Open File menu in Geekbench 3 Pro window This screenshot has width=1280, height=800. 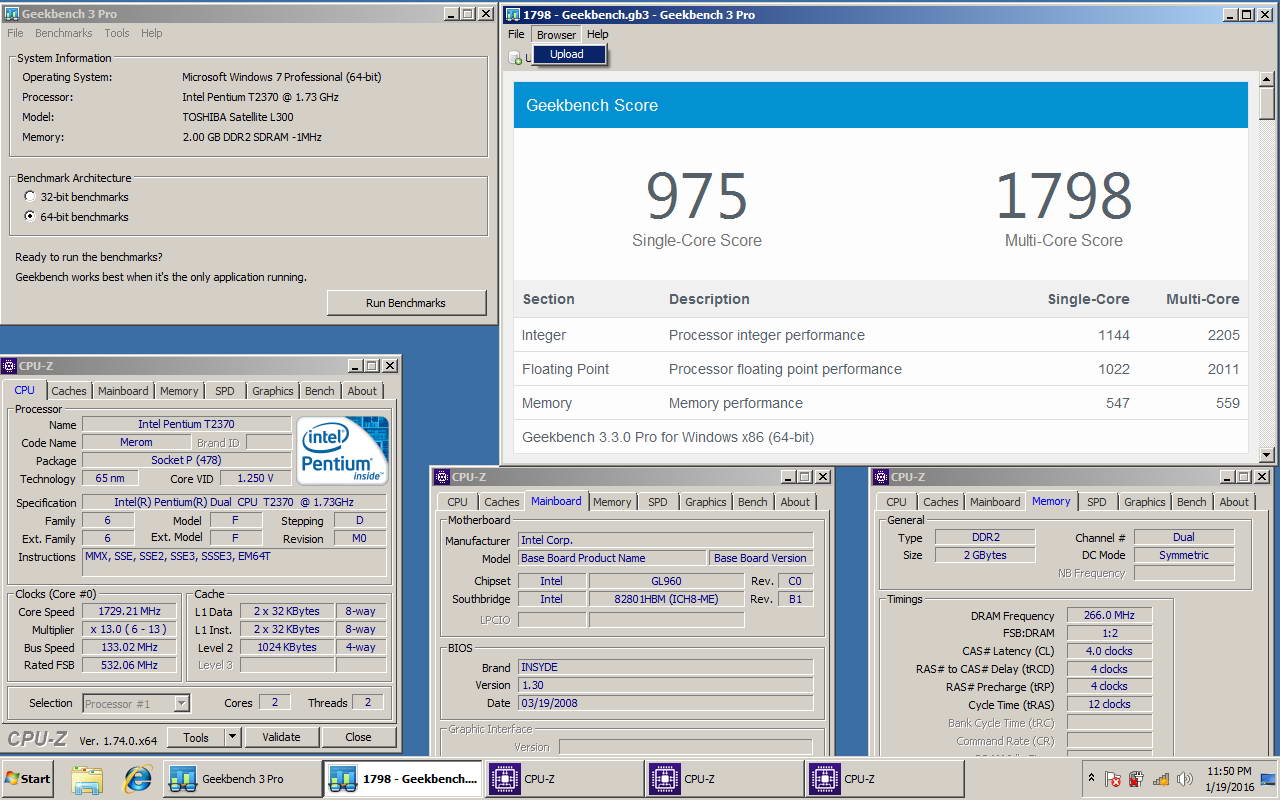16,33
